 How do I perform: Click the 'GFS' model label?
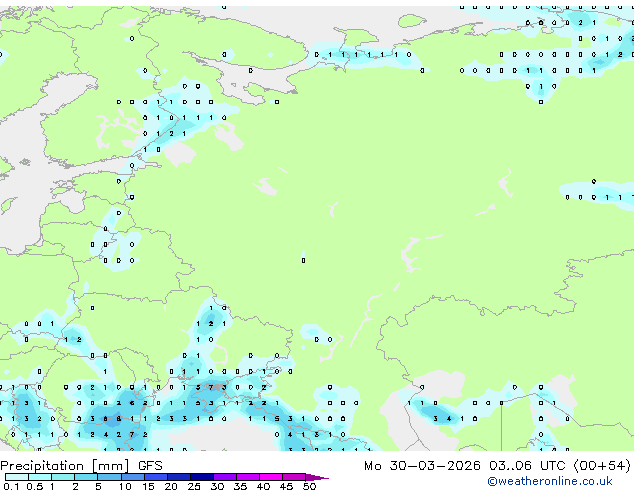[x=150, y=466]
